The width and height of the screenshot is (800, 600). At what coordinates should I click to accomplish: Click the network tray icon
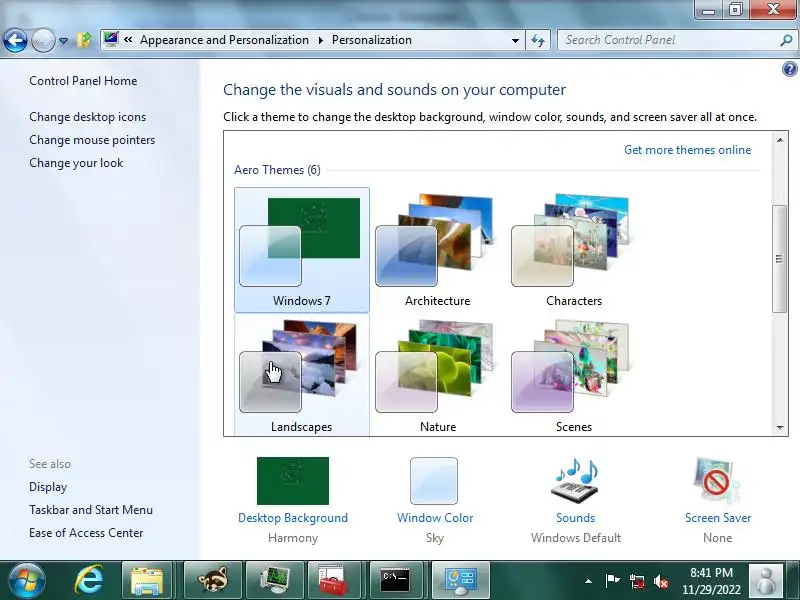pyautogui.click(x=636, y=581)
